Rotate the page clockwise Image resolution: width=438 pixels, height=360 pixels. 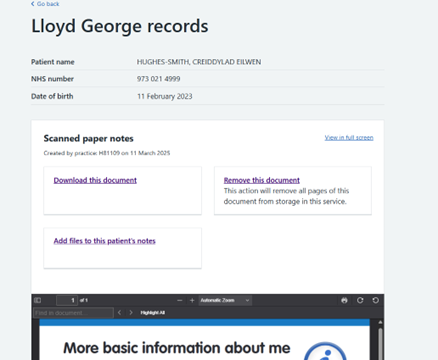(x=360, y=300)
